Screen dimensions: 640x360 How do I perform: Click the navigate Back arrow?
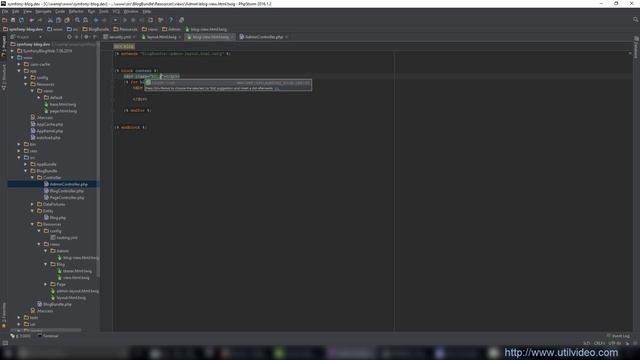(96, 20)
